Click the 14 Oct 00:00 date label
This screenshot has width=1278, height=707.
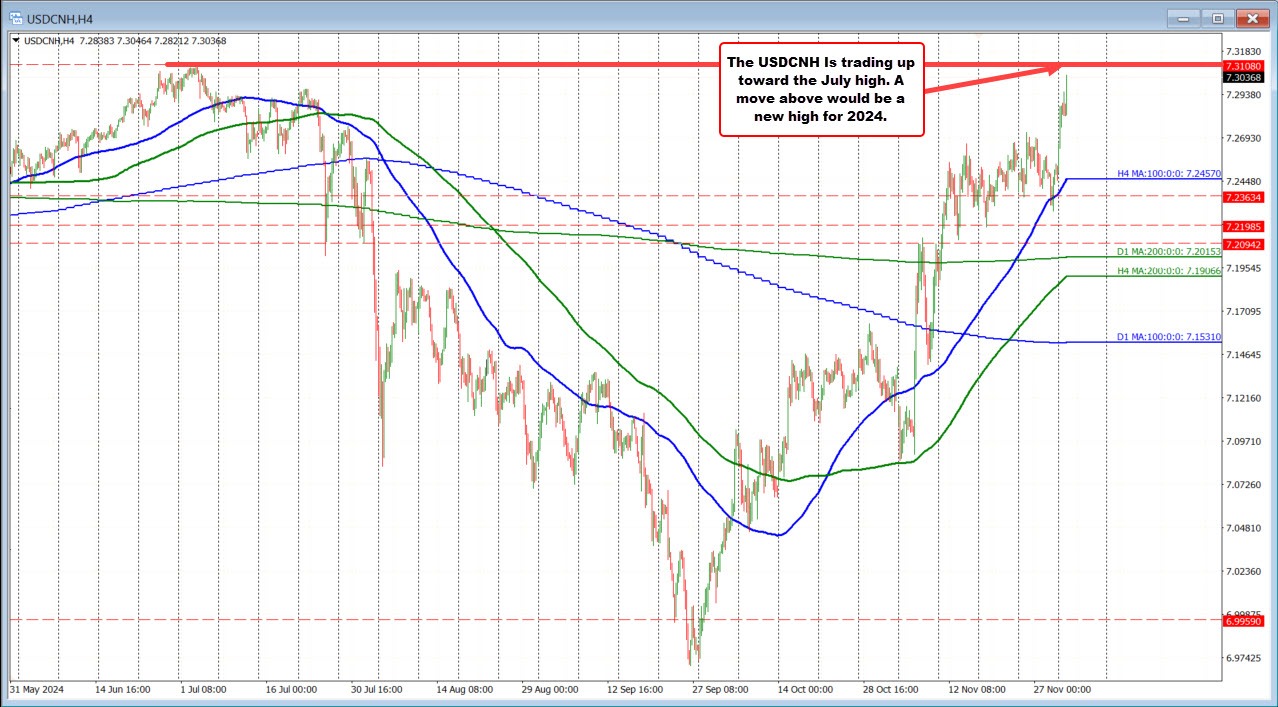click(803, 689)
